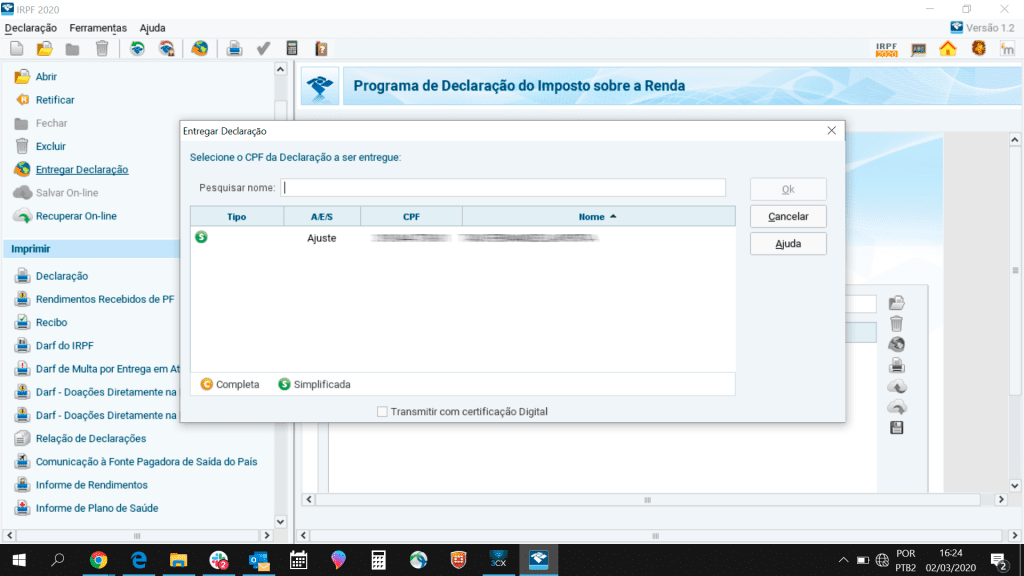The height and width of the screenshot is (576, 1024).
Task: Click the sidebar horizontal scroll-right arrow
Action: click(266, 536)
